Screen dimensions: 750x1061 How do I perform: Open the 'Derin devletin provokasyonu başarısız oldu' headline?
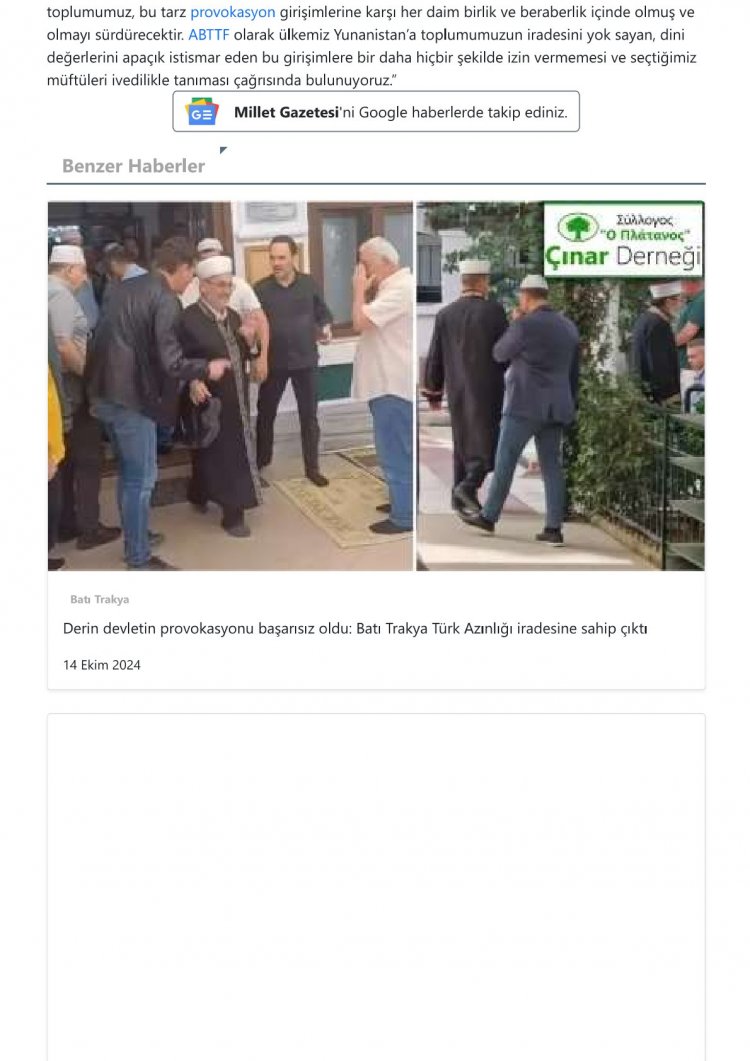[355, 629]
